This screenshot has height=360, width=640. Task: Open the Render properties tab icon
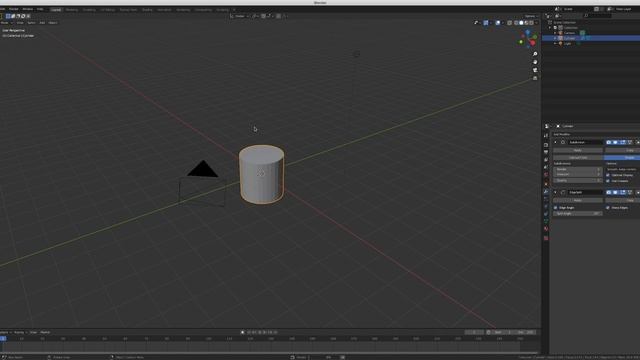click(546, 145)
